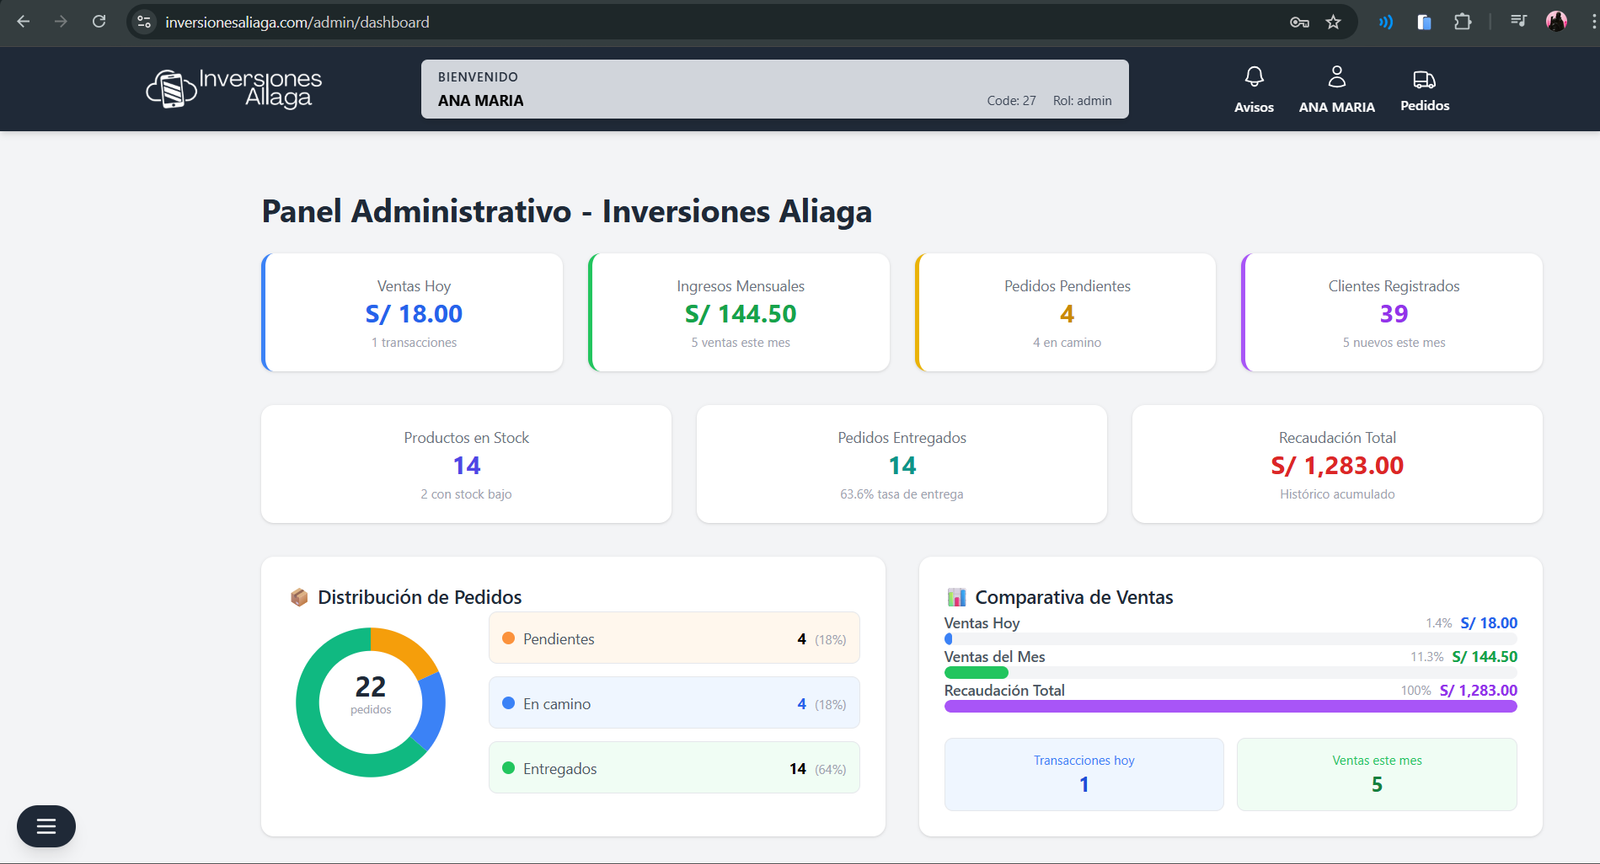This screenshot has width=1600, height=864.
Task: Go back using the browser back arrow
Action: [24, 22]
